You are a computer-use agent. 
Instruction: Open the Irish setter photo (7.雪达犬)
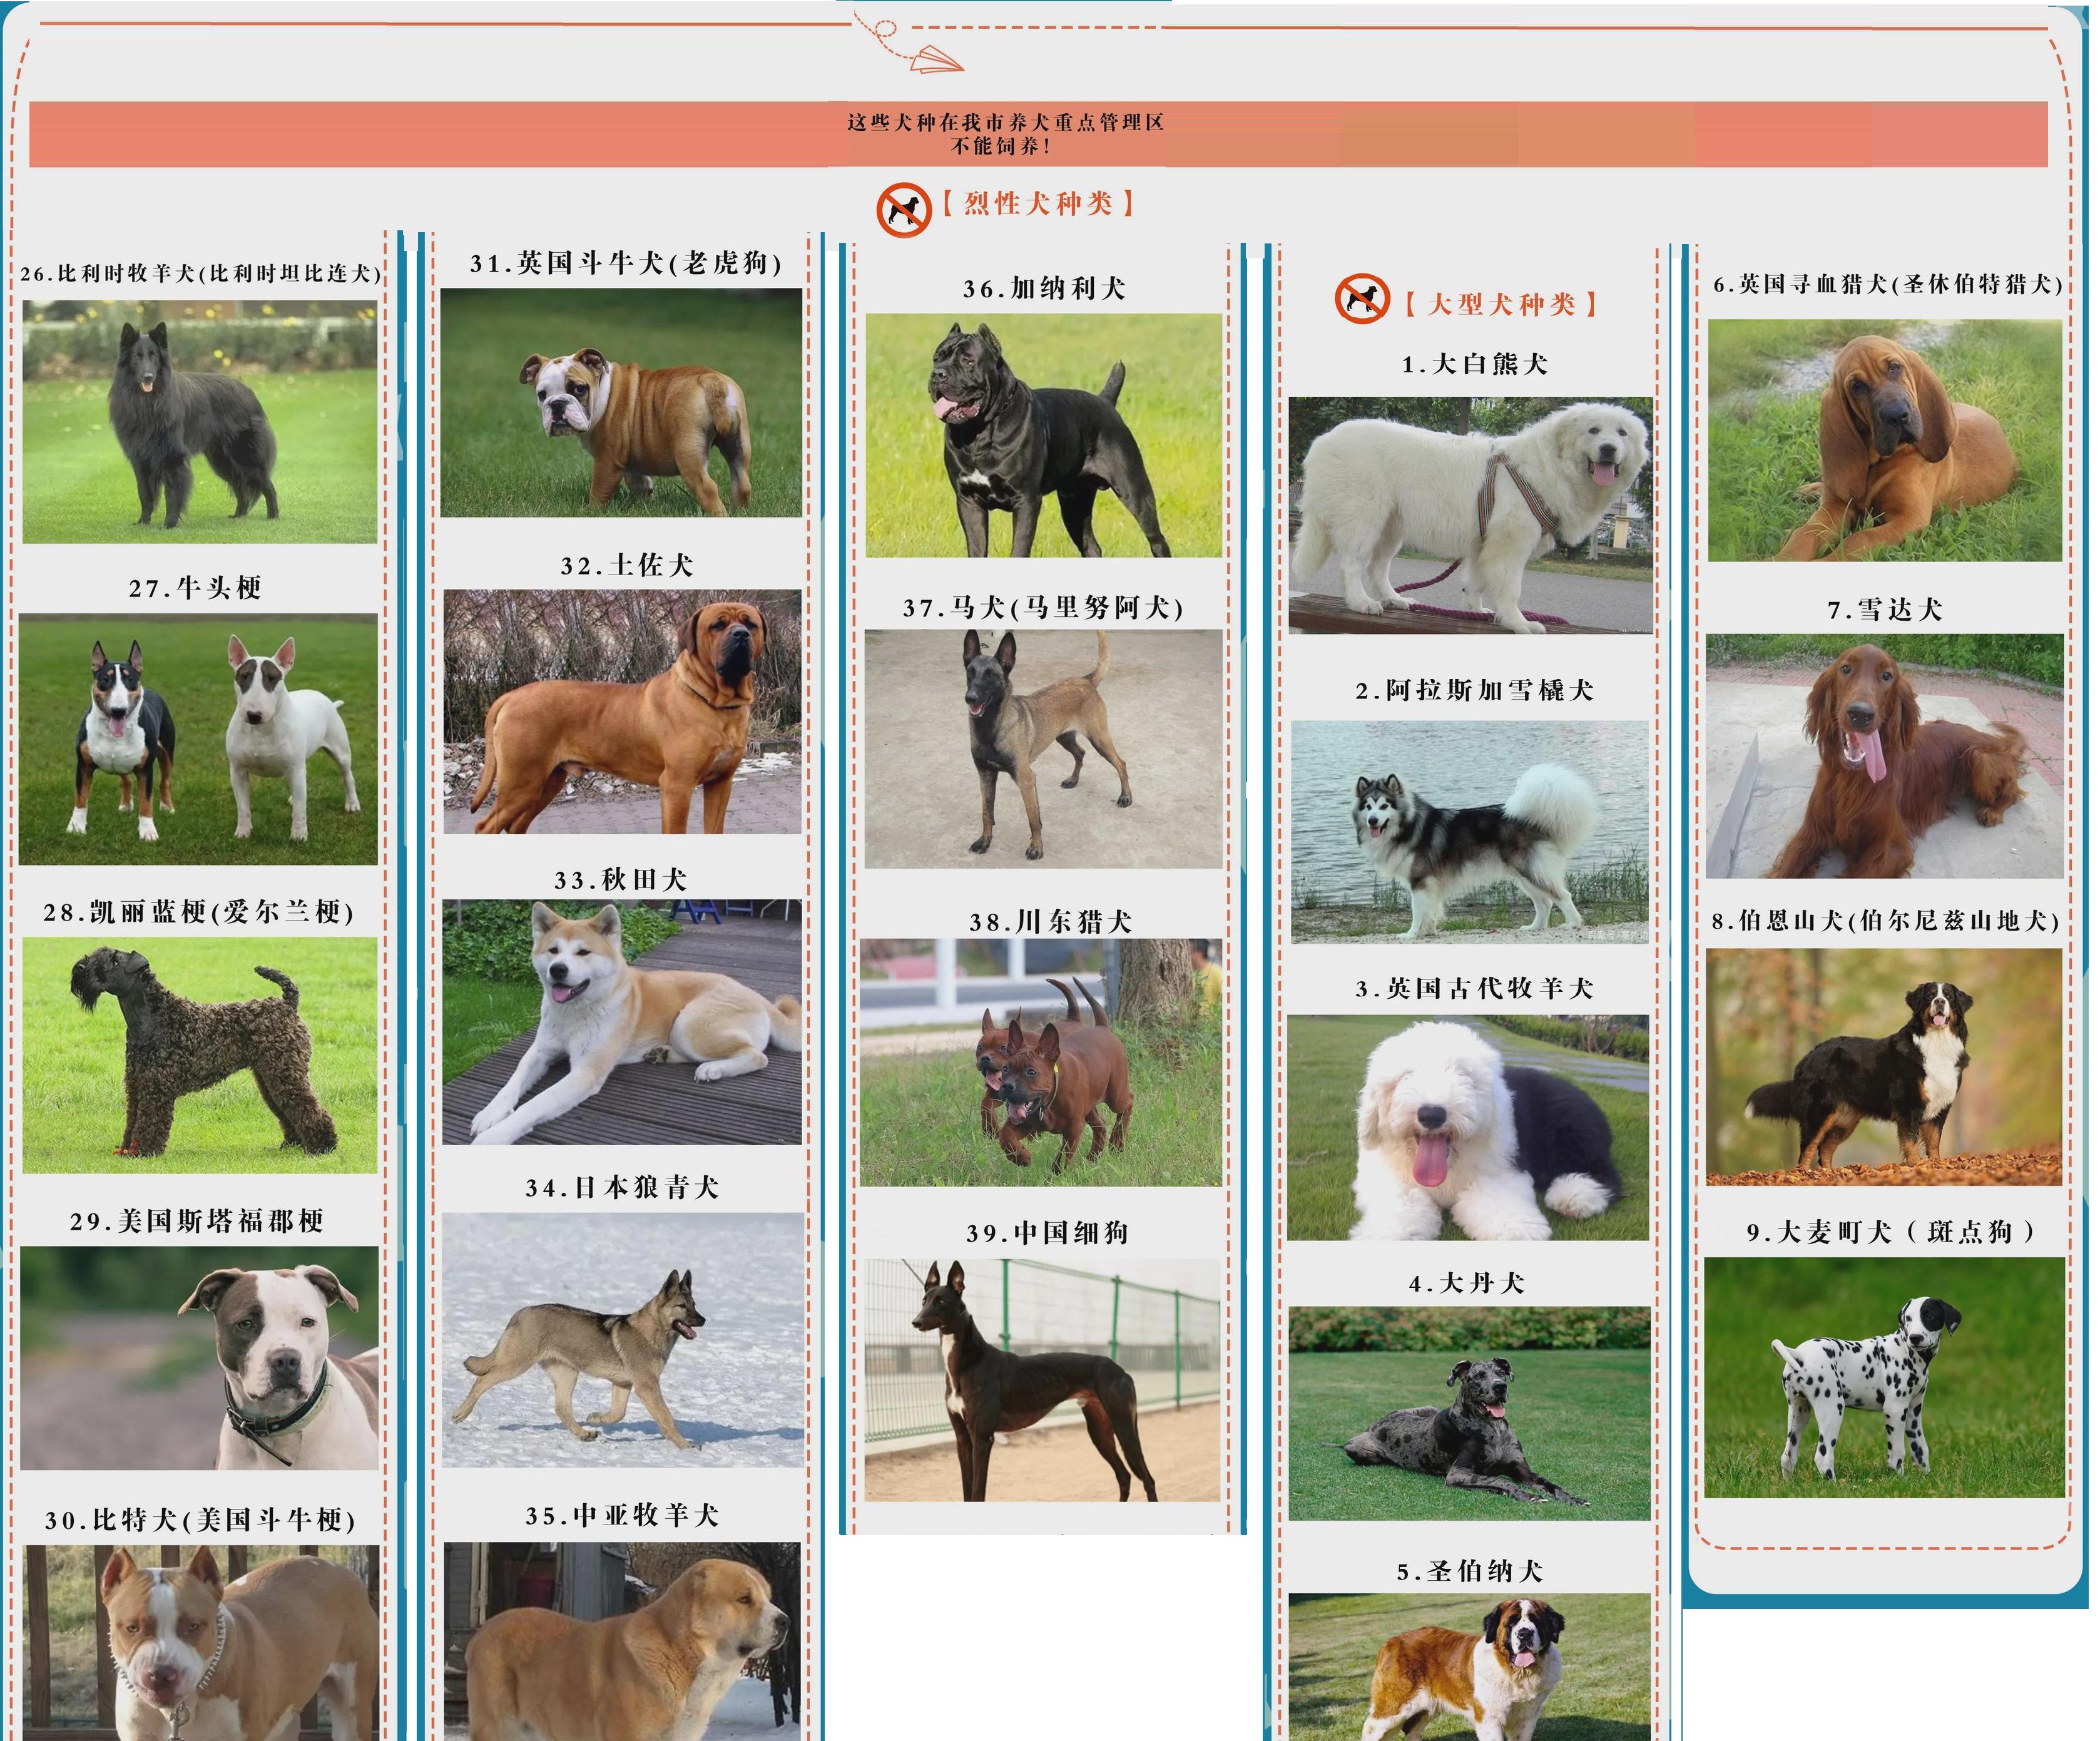pos(1884,757)
